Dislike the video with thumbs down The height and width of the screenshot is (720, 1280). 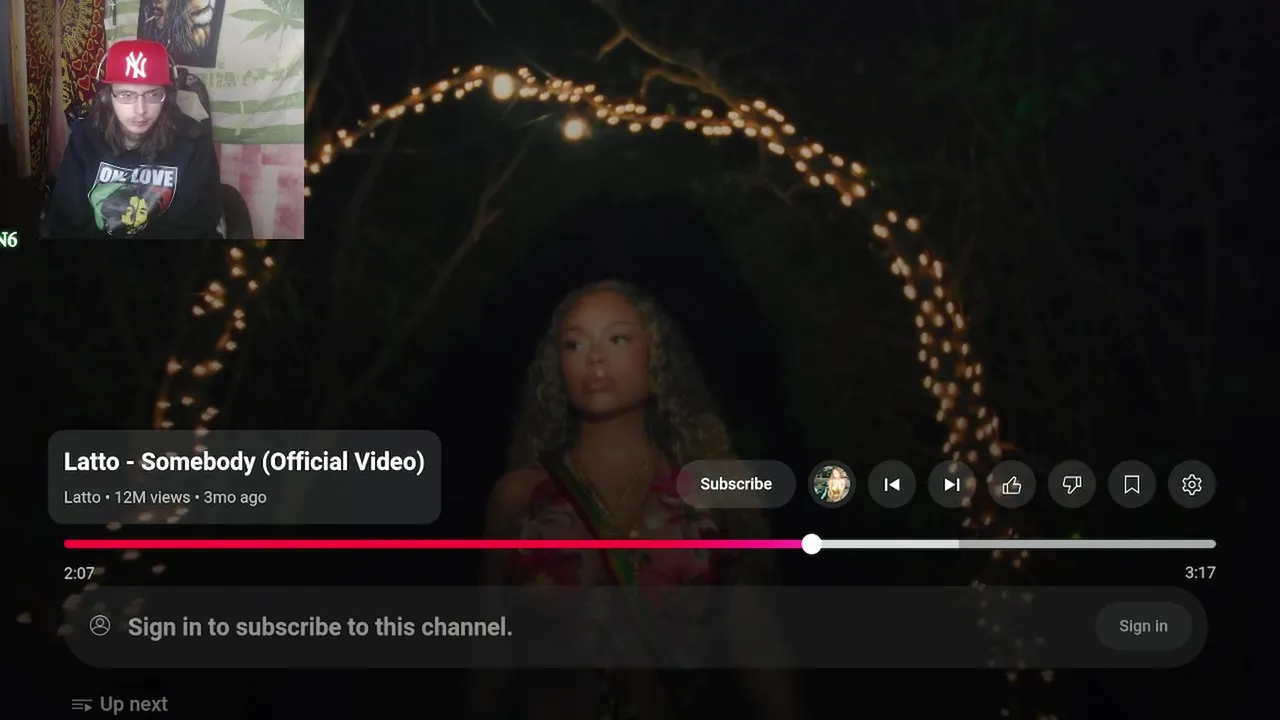(1072, 484)
